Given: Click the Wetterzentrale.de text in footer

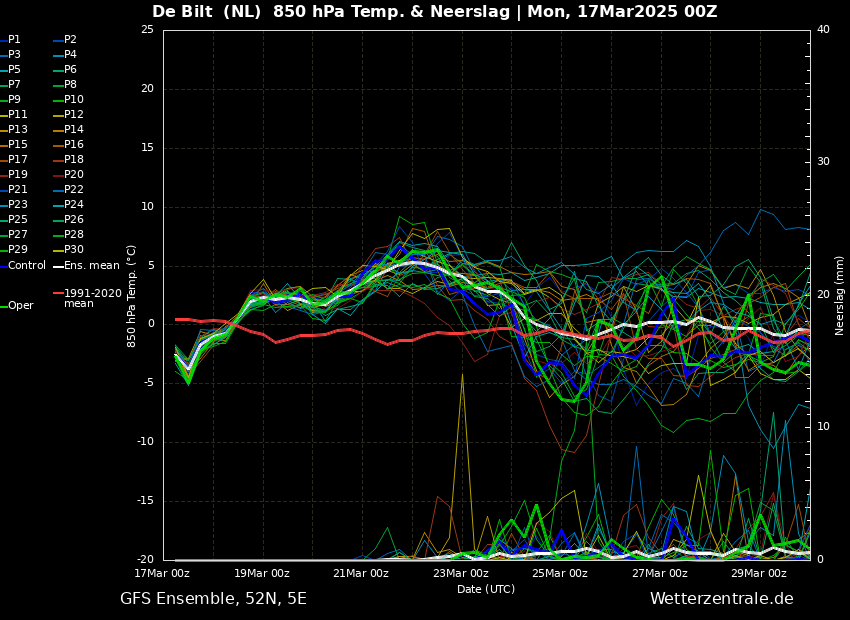Looking at the screenshot, I should pos(721,599).
